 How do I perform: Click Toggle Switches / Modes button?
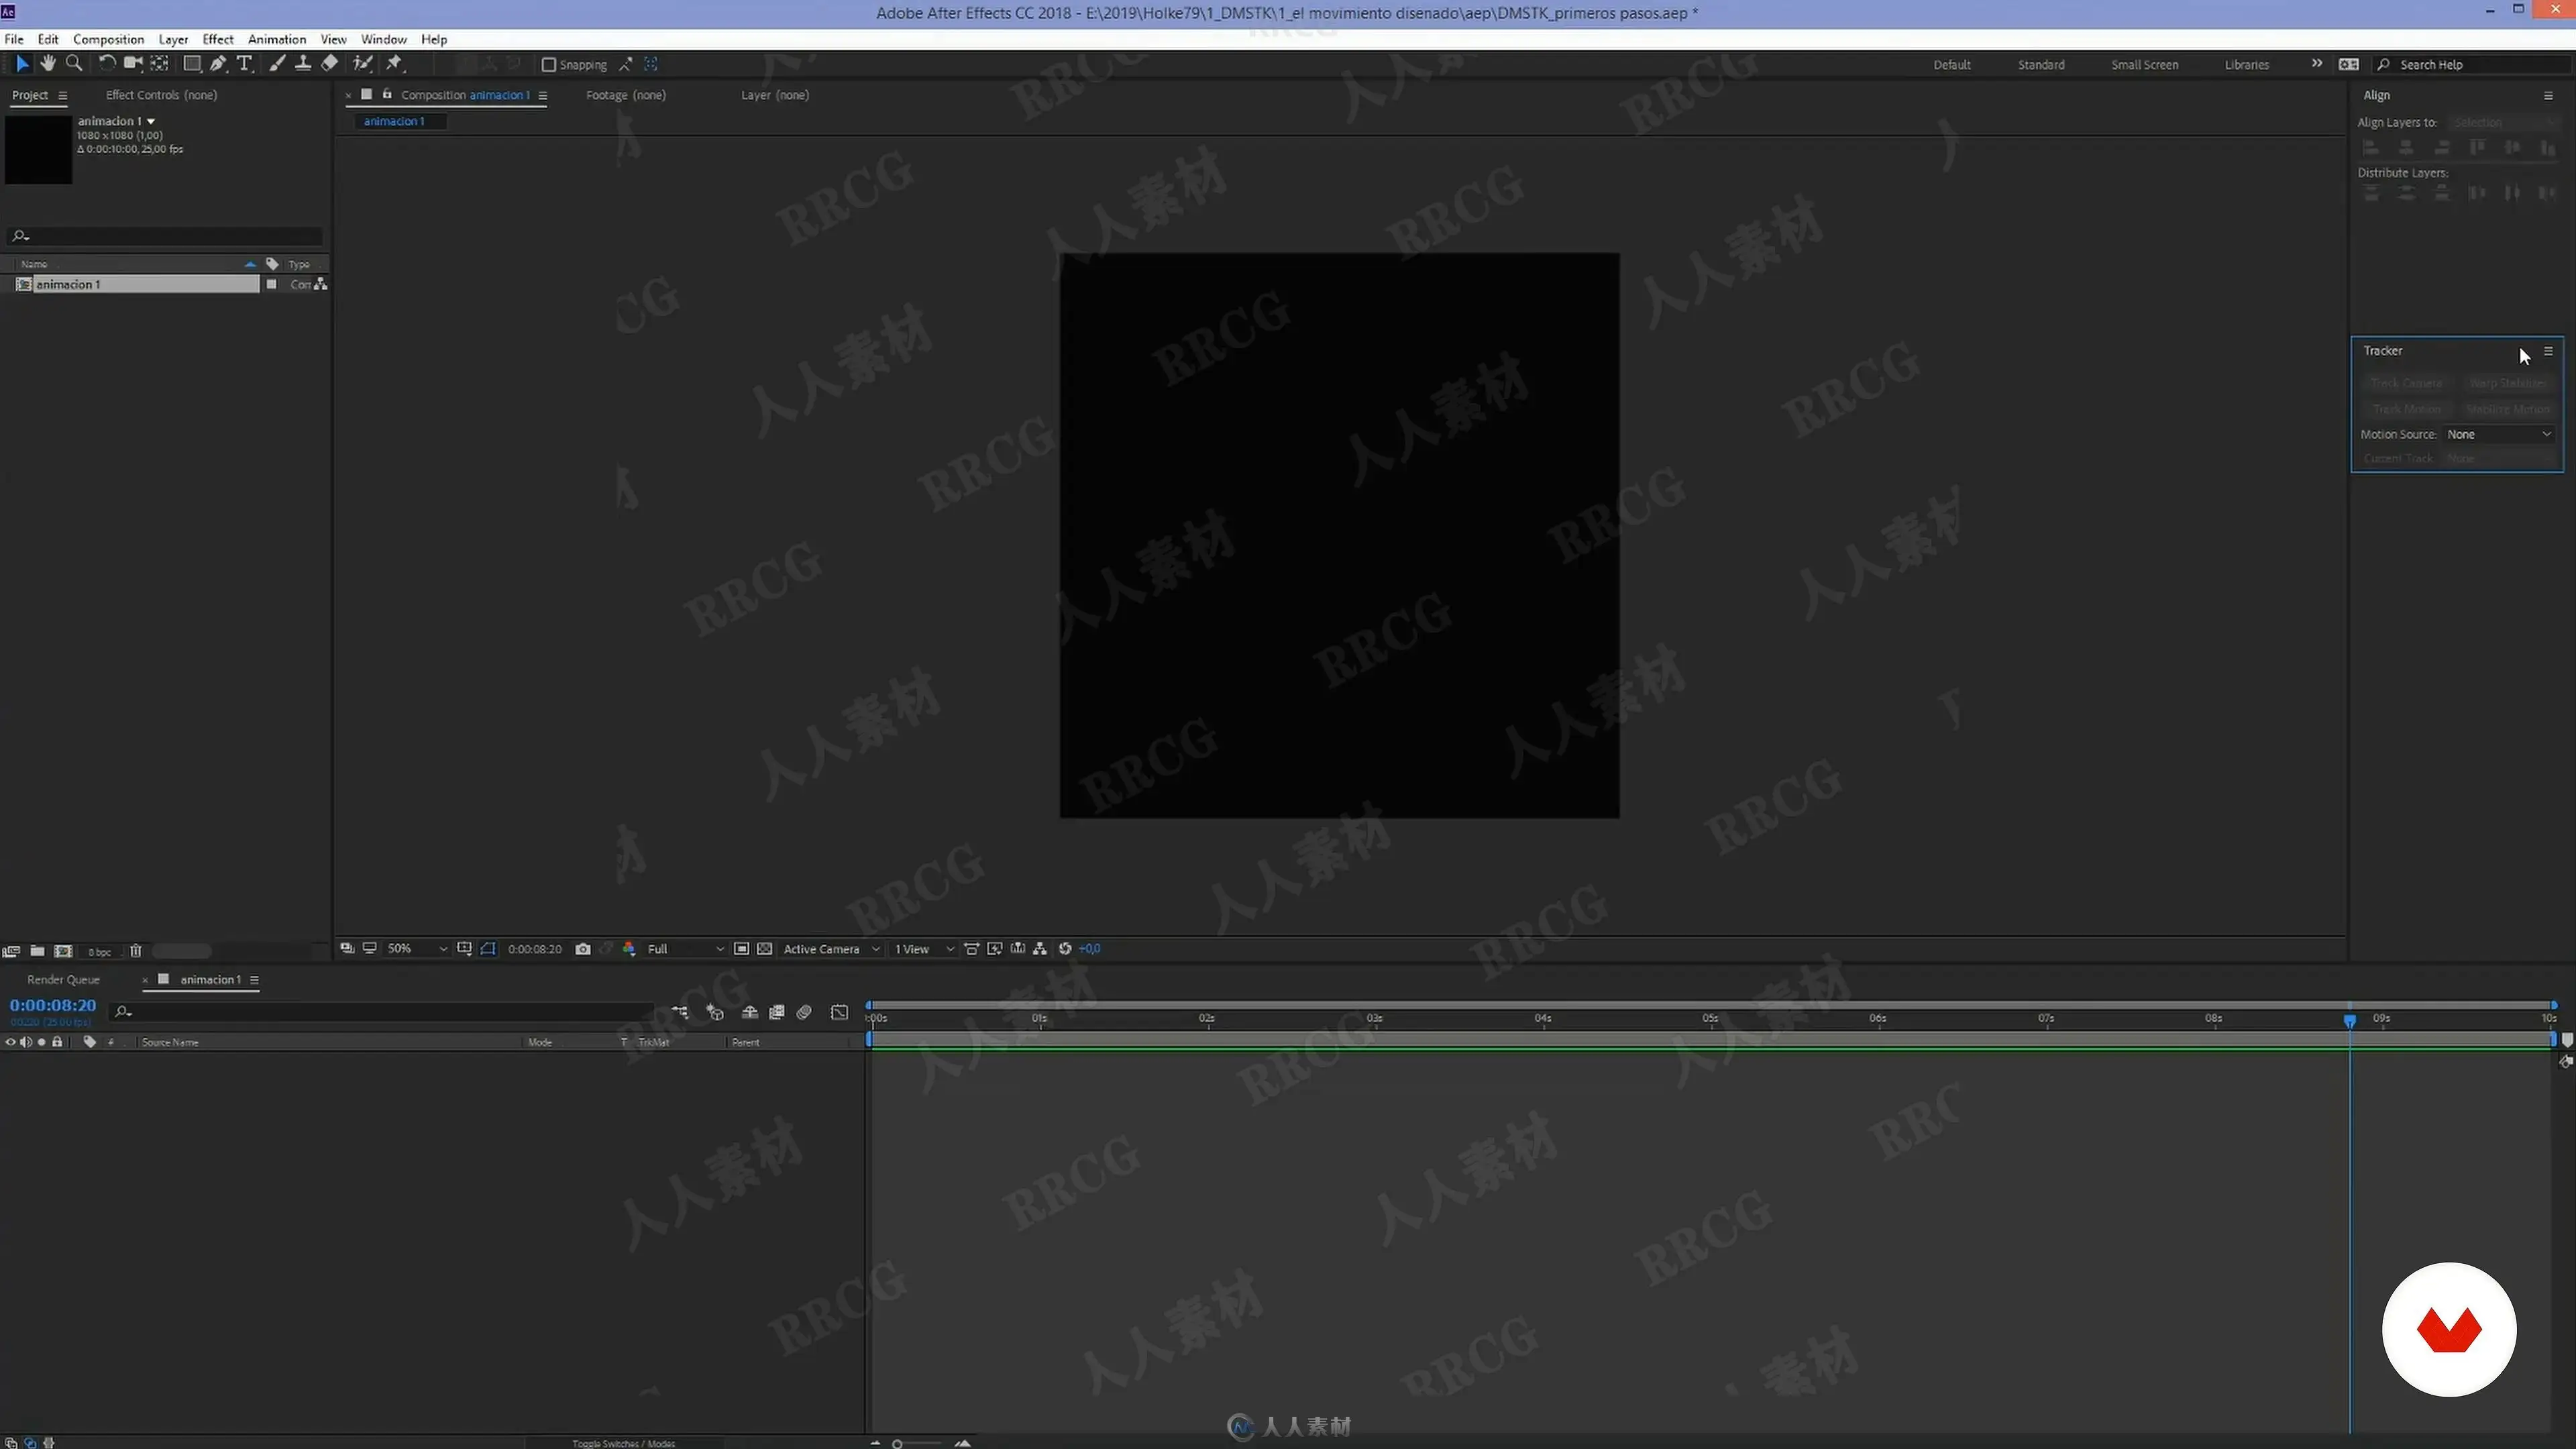click(623, 1443)
